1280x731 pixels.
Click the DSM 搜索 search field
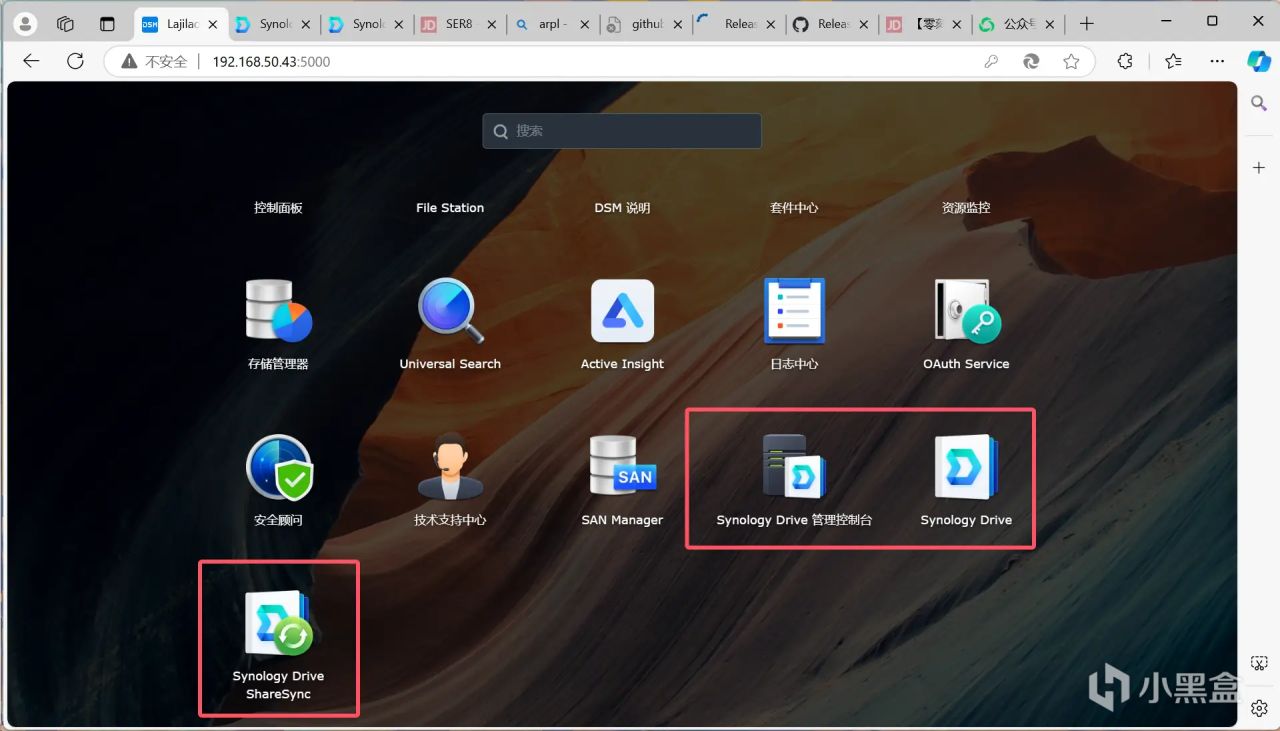click(x=622, y=131)
